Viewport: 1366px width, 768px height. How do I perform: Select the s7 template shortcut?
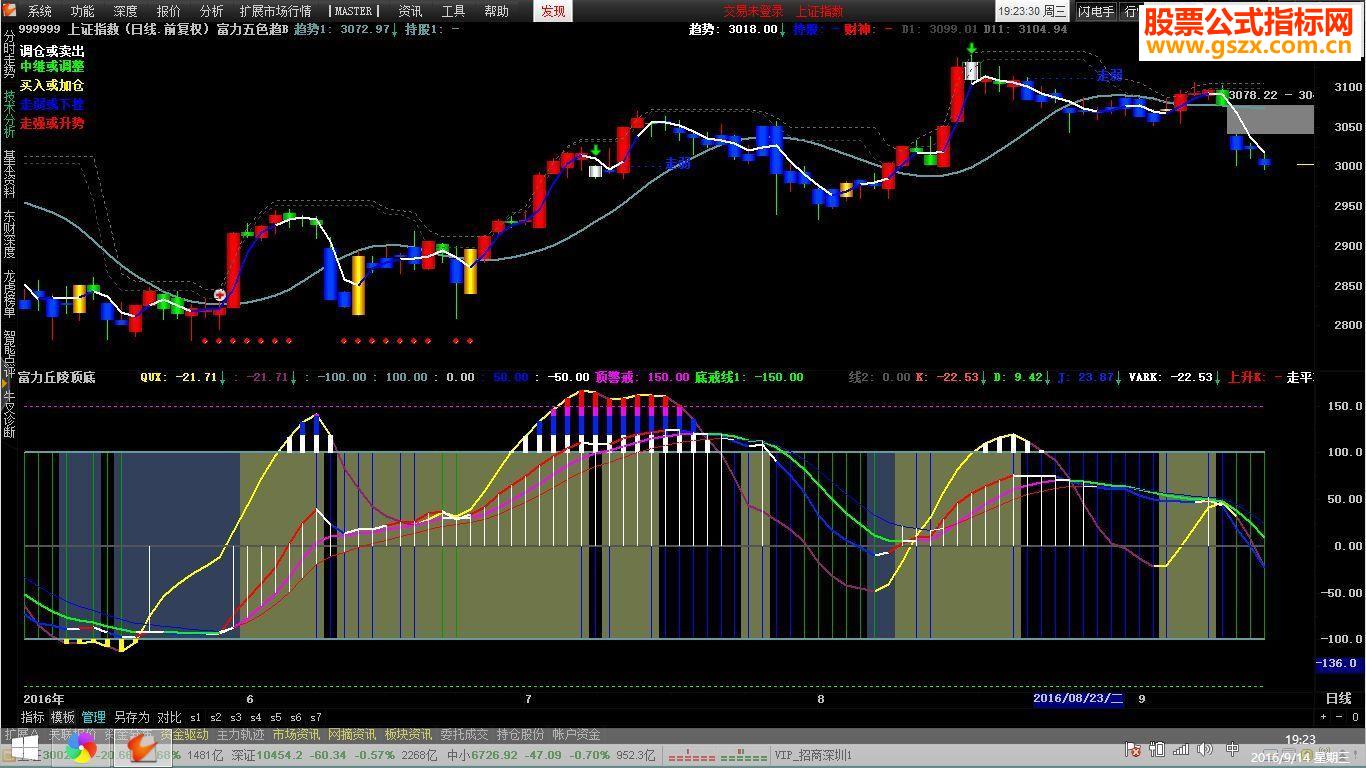[315, 717]
